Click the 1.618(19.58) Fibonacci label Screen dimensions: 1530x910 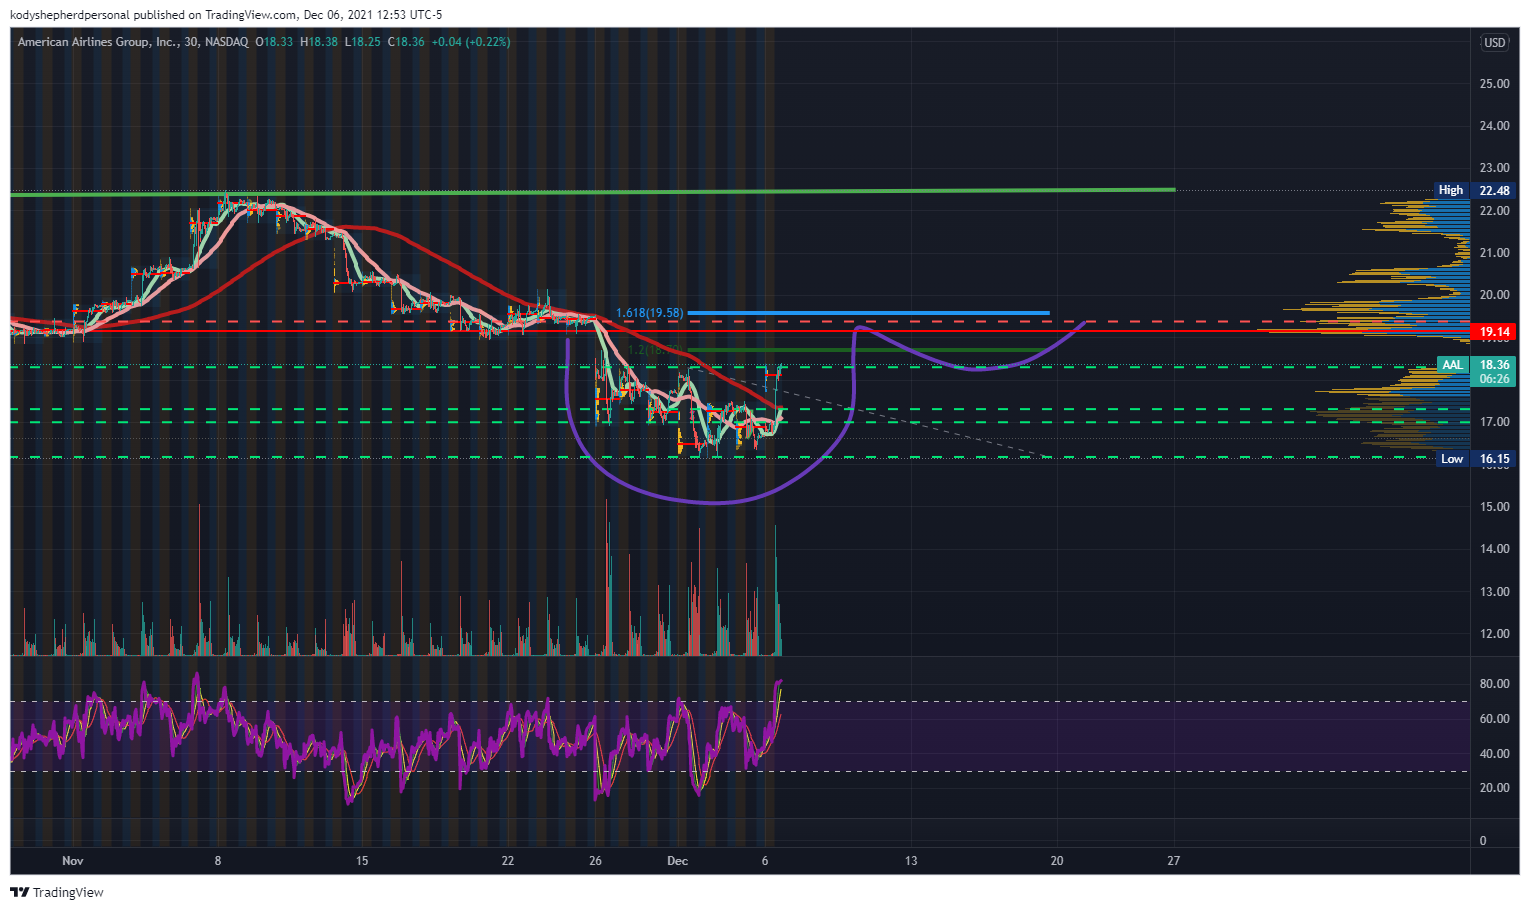coord(649,313)
